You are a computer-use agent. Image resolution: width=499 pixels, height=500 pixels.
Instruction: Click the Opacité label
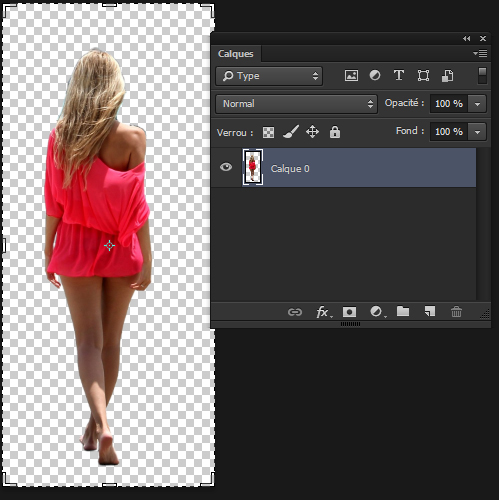point(404,103)
